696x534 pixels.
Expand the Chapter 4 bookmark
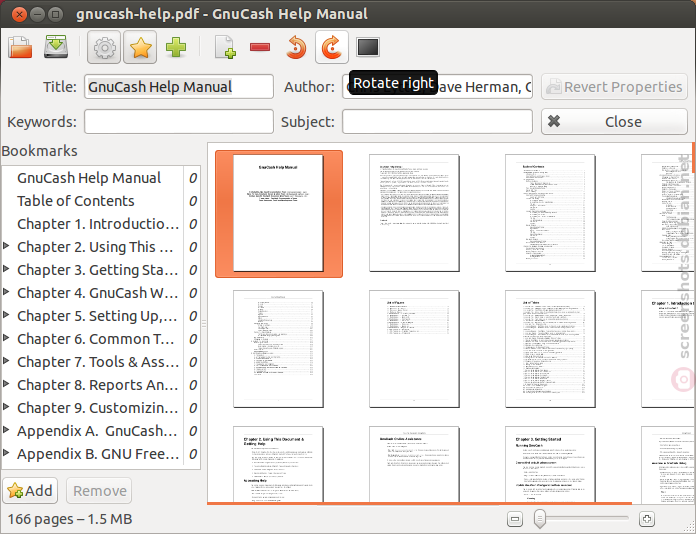(6, 292)
